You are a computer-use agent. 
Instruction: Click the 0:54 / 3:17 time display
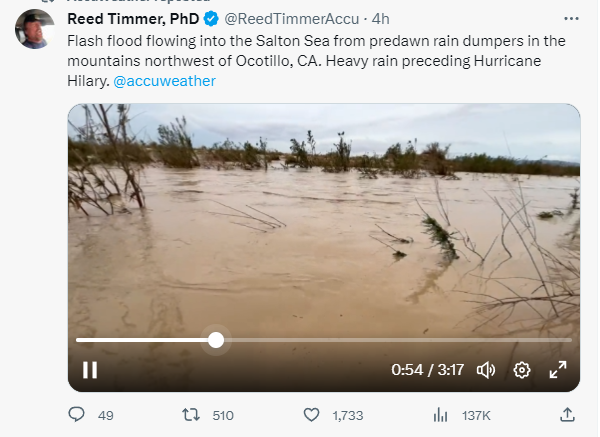(427, 370)
